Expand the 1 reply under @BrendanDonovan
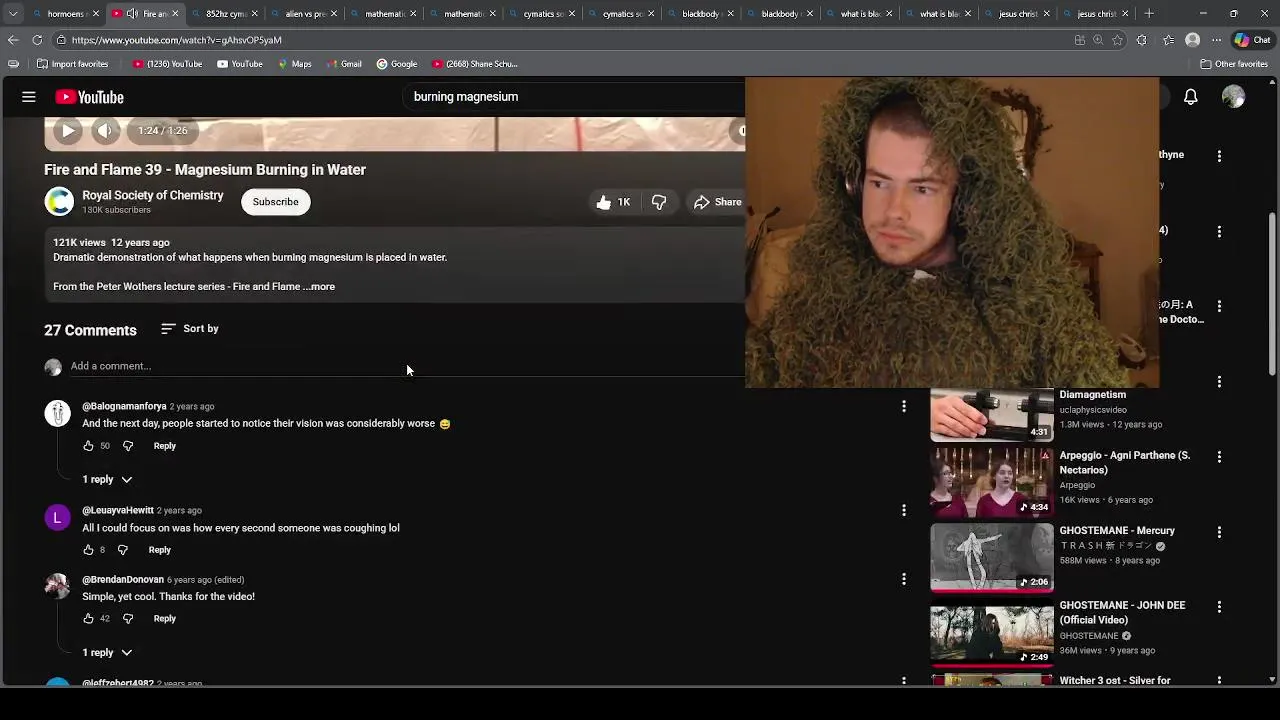The height and width of the screenshot is (720, 1280). pyautogui.click(x=107, y=652)
